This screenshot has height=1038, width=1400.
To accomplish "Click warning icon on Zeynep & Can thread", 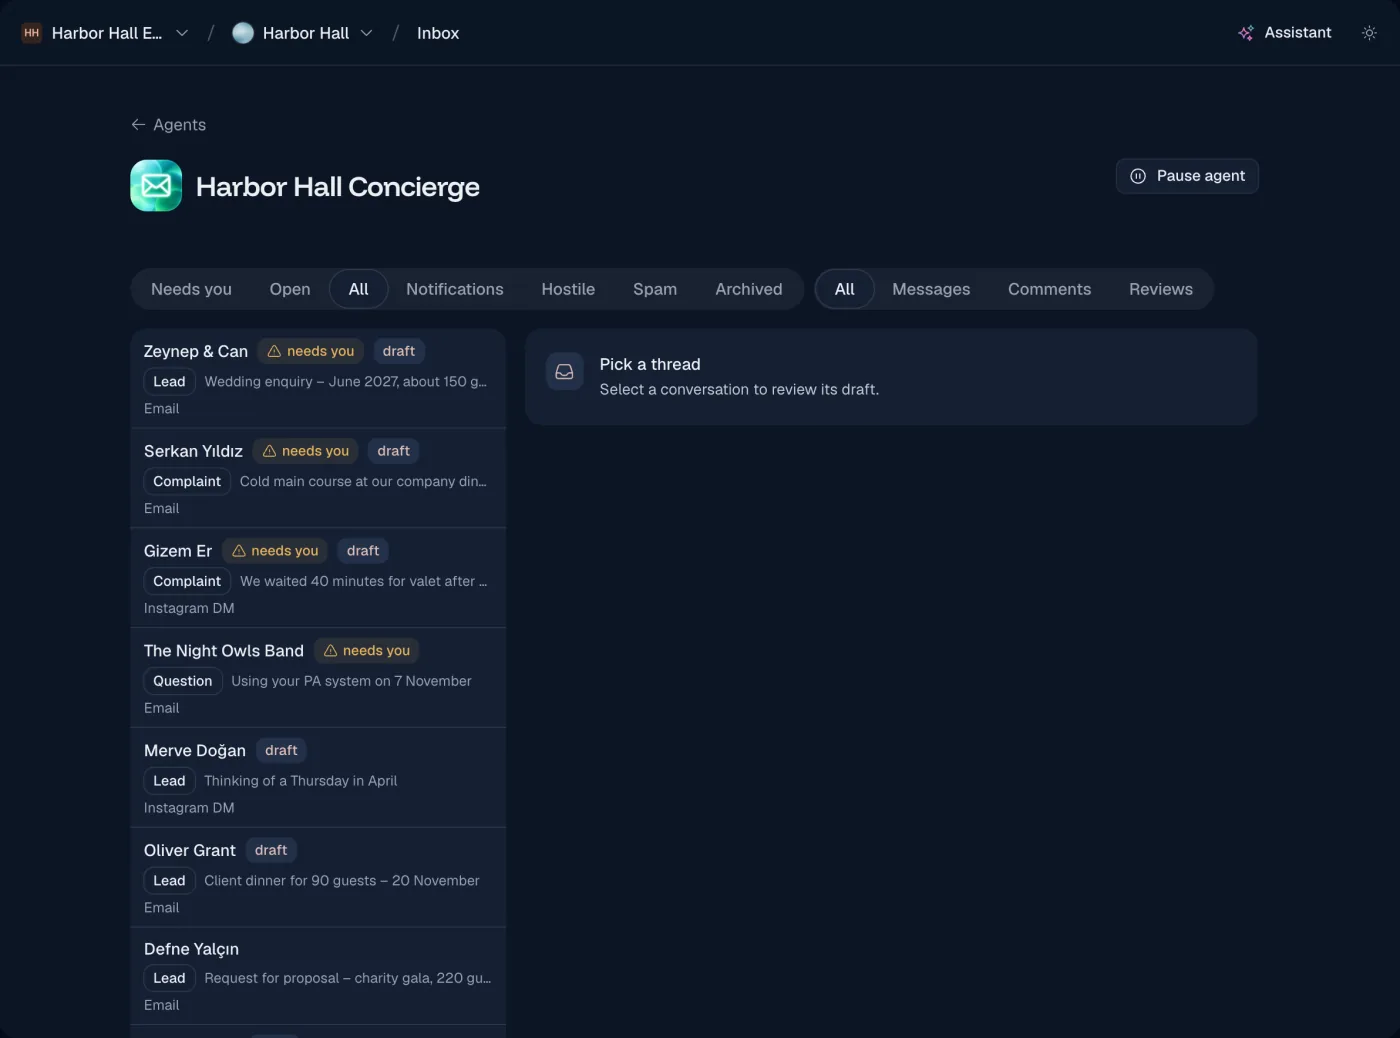I will 274,351.
